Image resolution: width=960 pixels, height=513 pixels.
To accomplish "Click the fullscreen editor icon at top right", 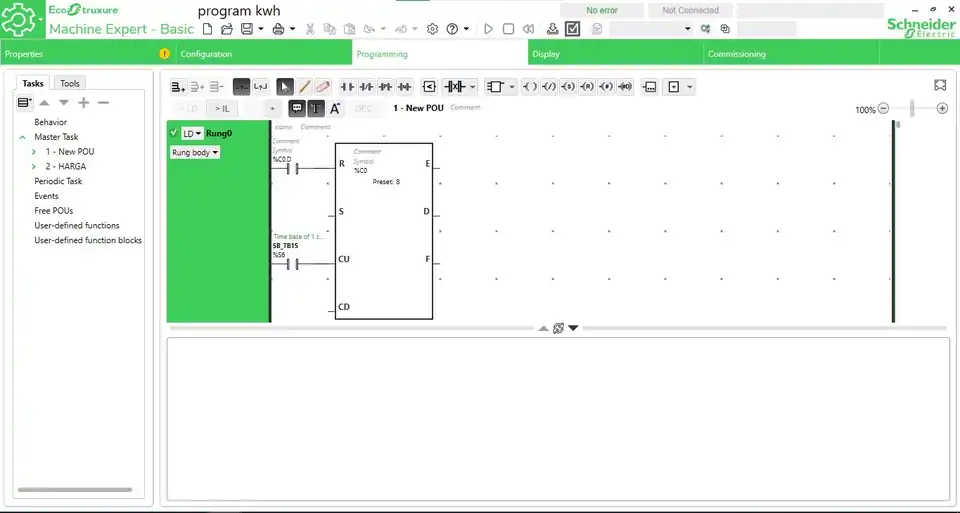I will pyautogui.click(x=940, y=85).
